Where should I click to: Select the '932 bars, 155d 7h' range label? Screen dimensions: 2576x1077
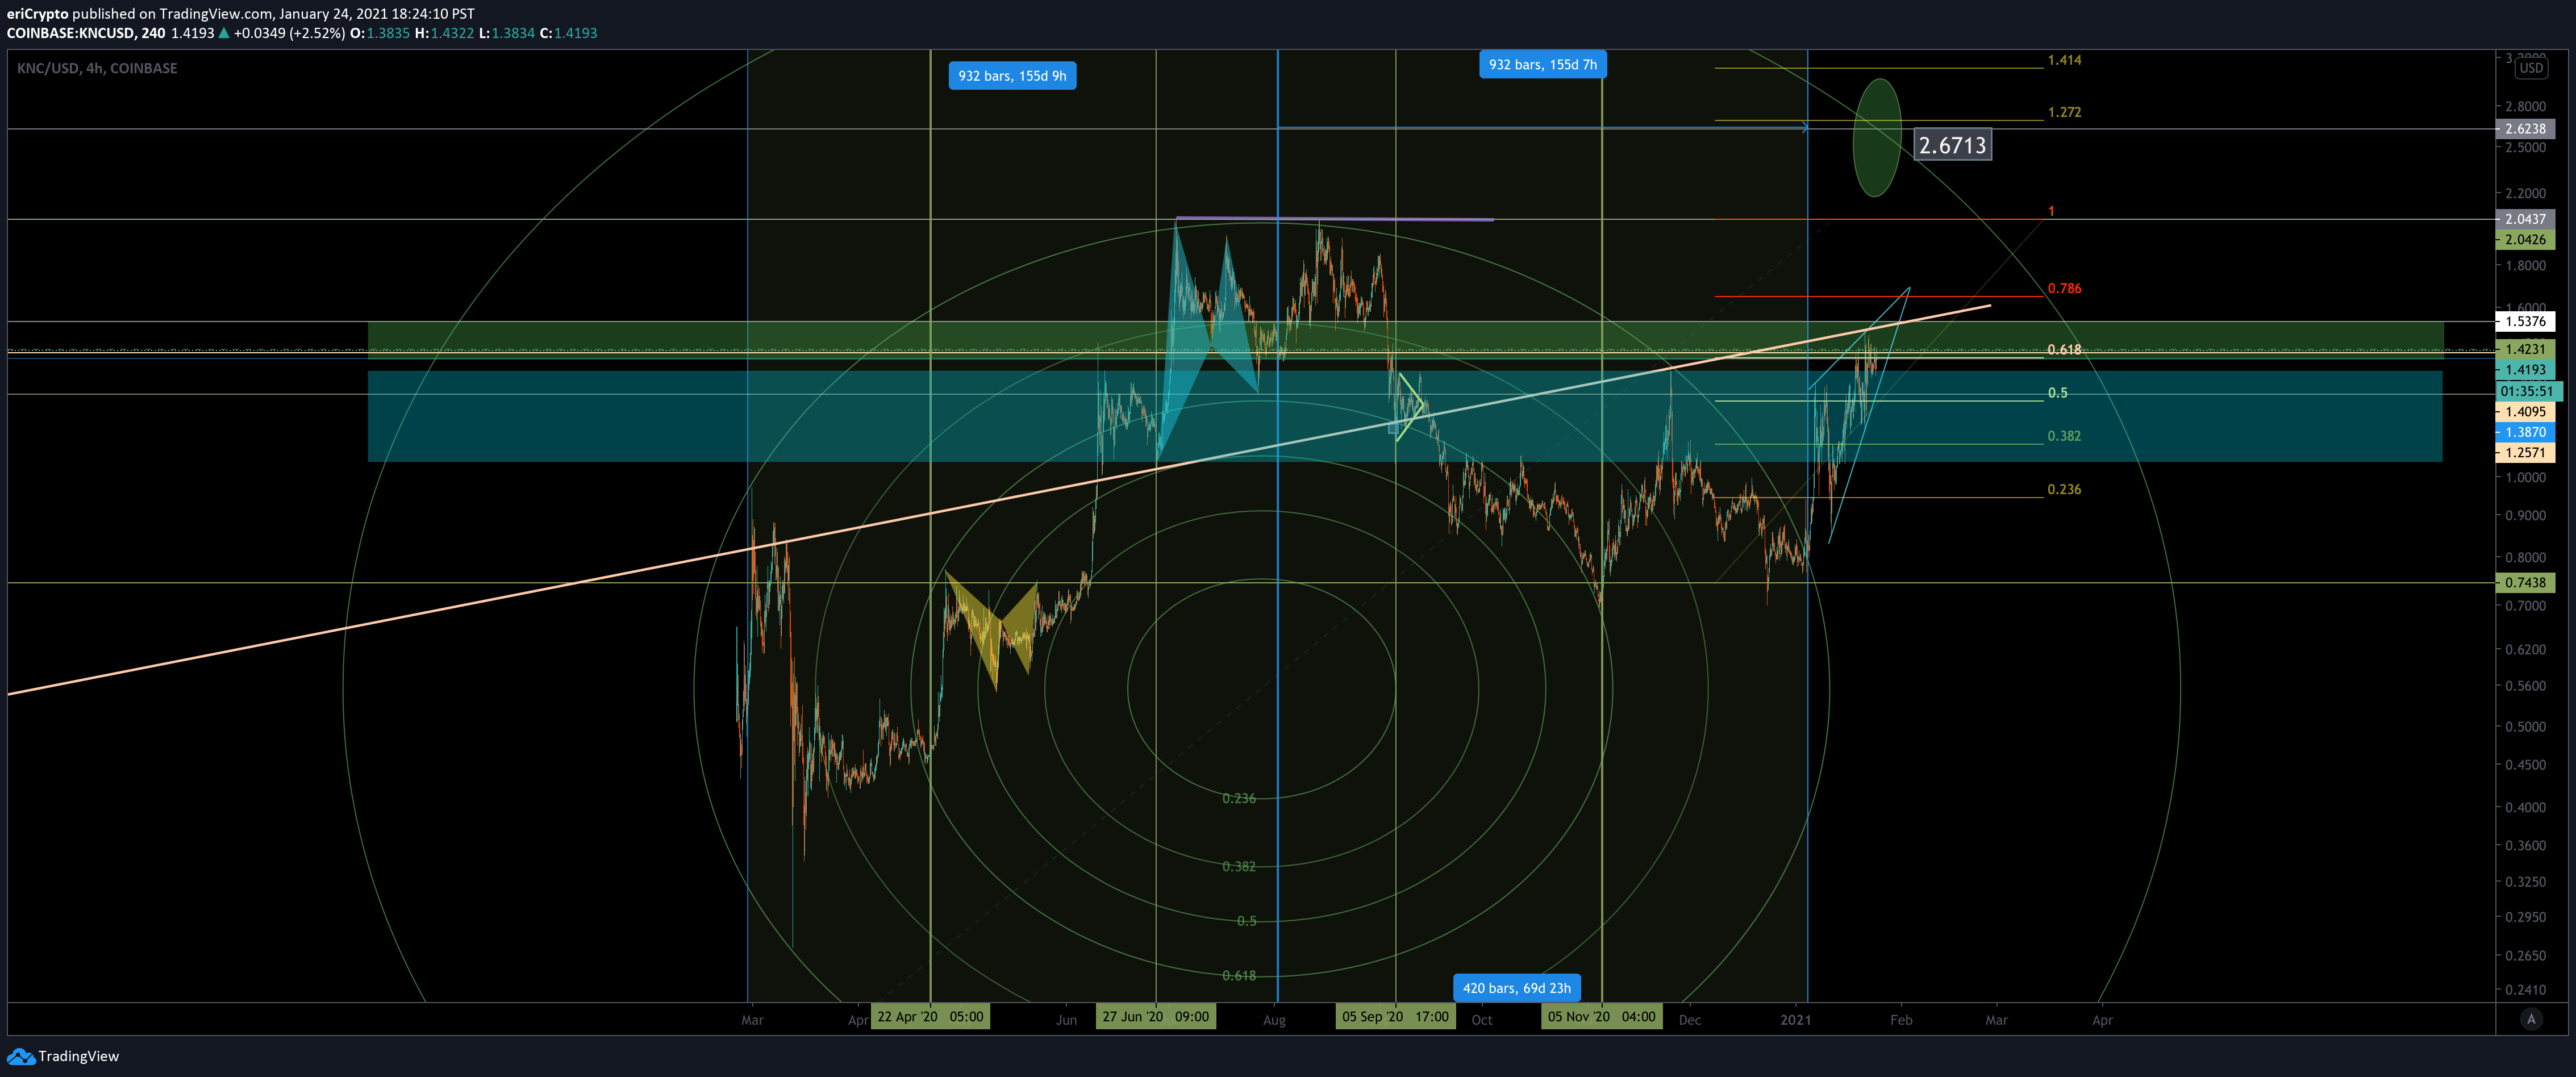1542,65
